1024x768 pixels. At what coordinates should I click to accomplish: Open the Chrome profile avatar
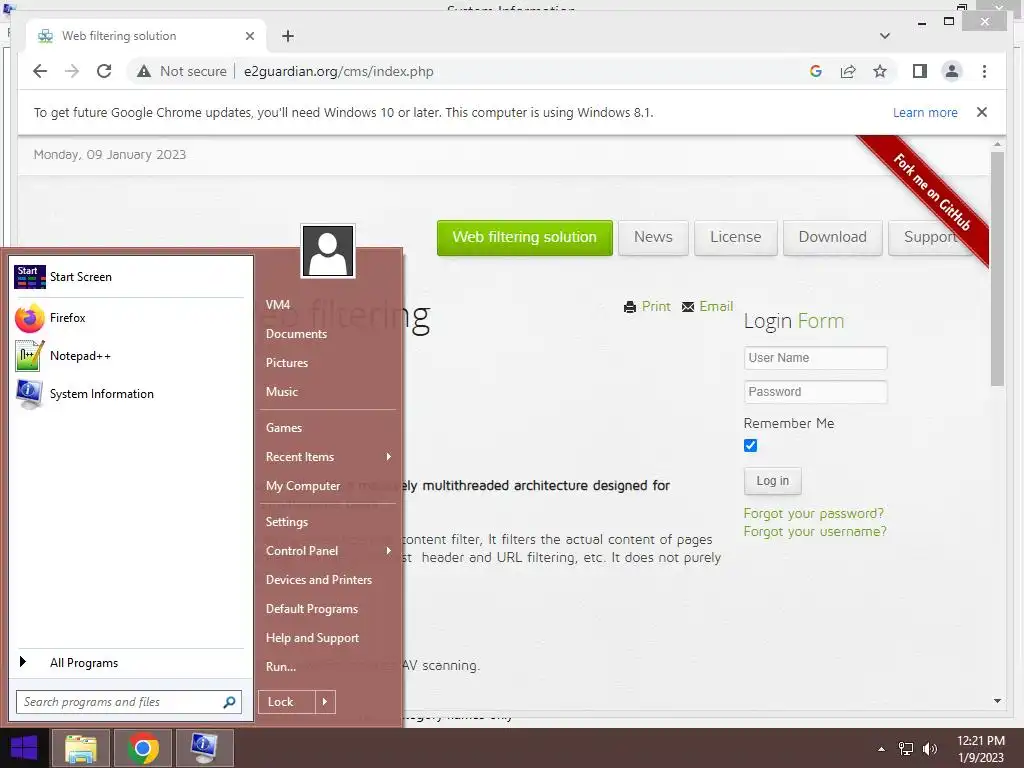(952, 71)
